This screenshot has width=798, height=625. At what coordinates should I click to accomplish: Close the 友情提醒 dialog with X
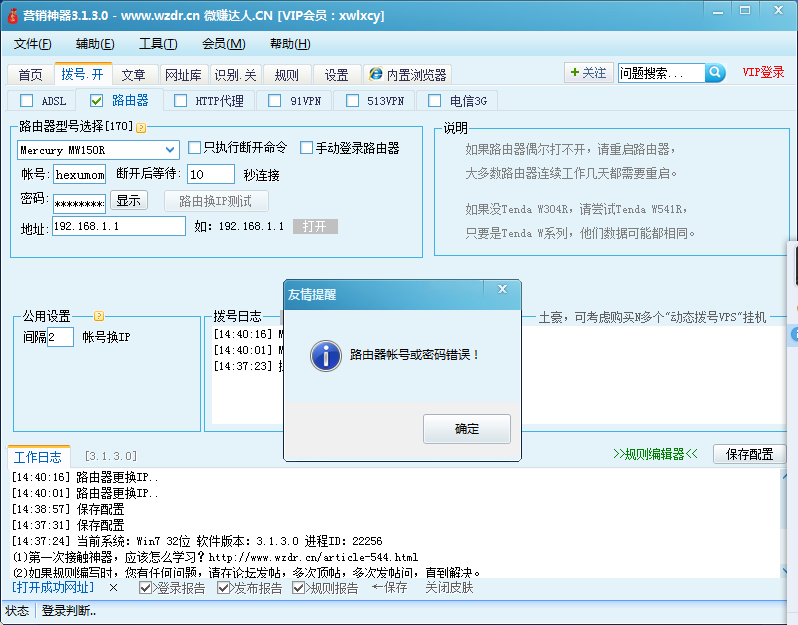502,289
